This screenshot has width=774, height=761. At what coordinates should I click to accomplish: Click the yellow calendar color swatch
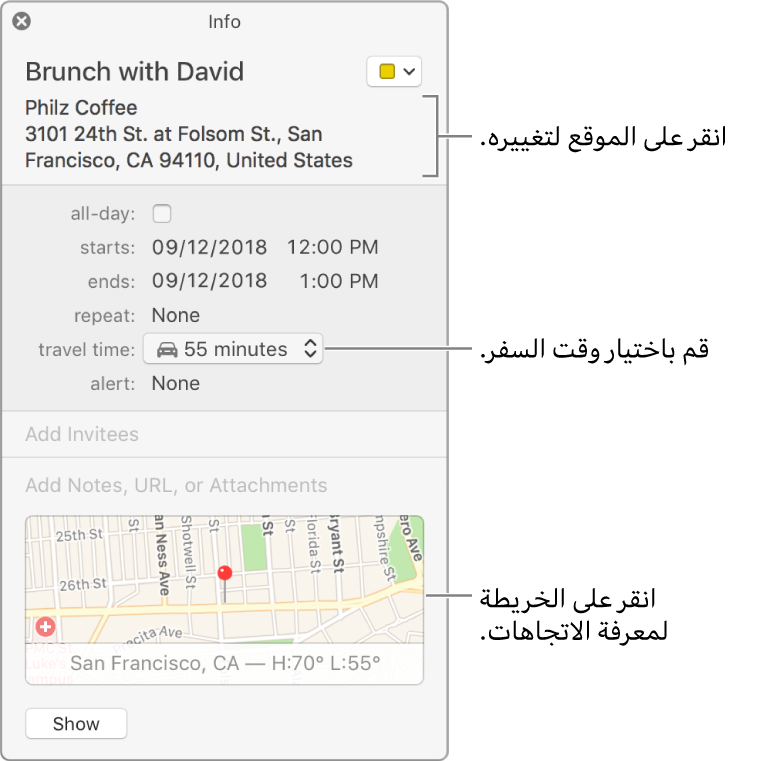coord(387,72)
